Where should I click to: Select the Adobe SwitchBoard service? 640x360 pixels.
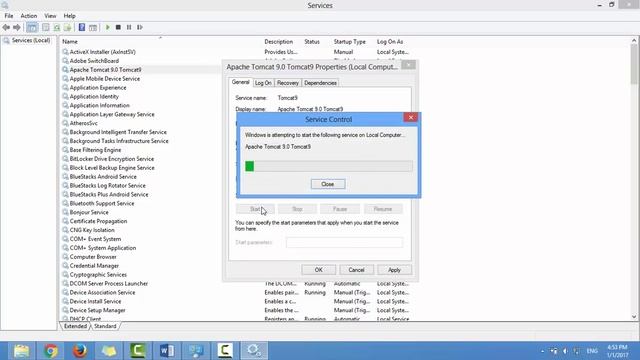pyautogui.click(x=94, y=61)
